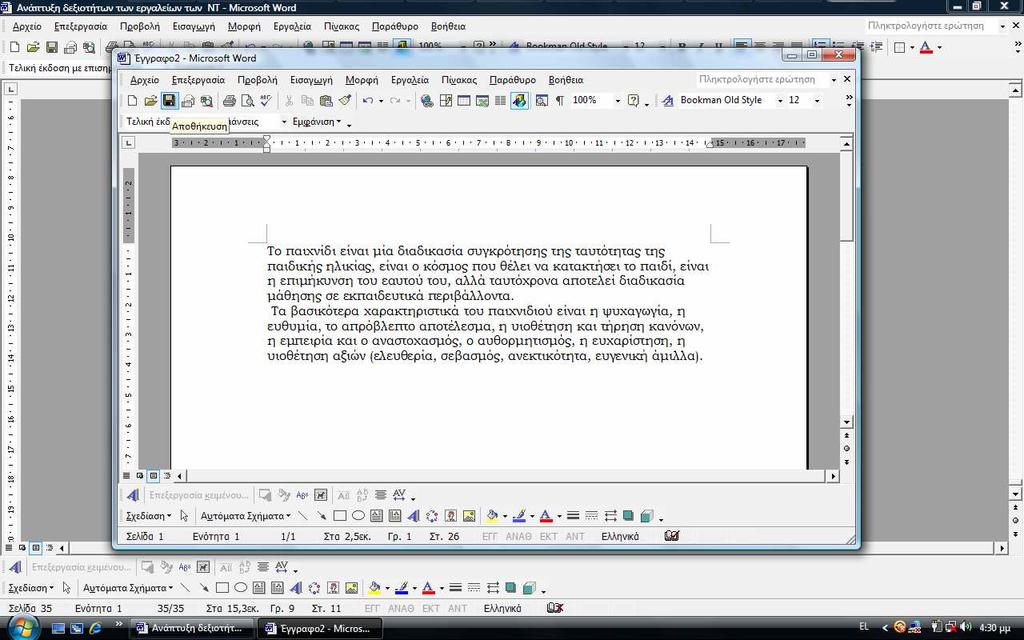Click Insert Text Box icon in Έγγραφο2 drawing toolbar
The height and width of the screenshot is (640, 1024).
(x=376, y=516)
